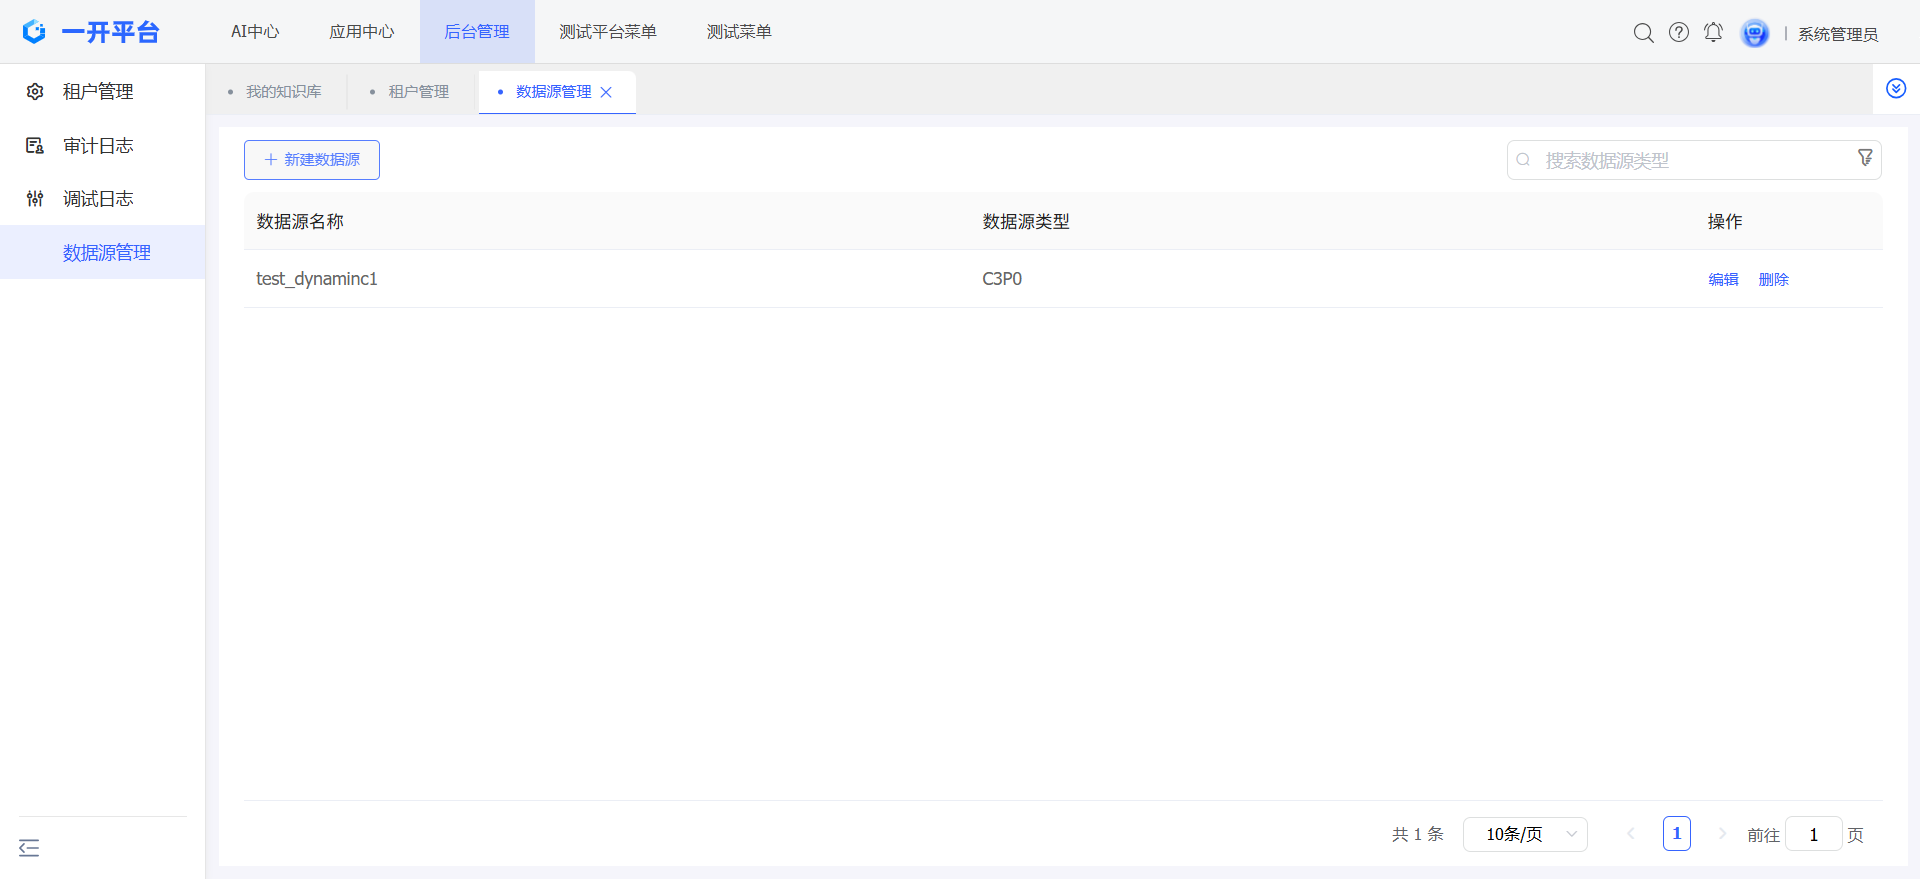Open the help question mark icon
Viewport: 1920px width, 879px height.
1679,33
